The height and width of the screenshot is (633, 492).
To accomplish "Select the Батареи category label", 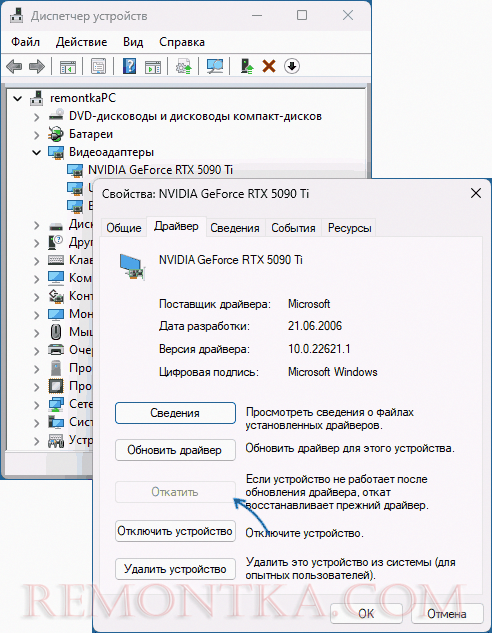I will tap(91, 134).
